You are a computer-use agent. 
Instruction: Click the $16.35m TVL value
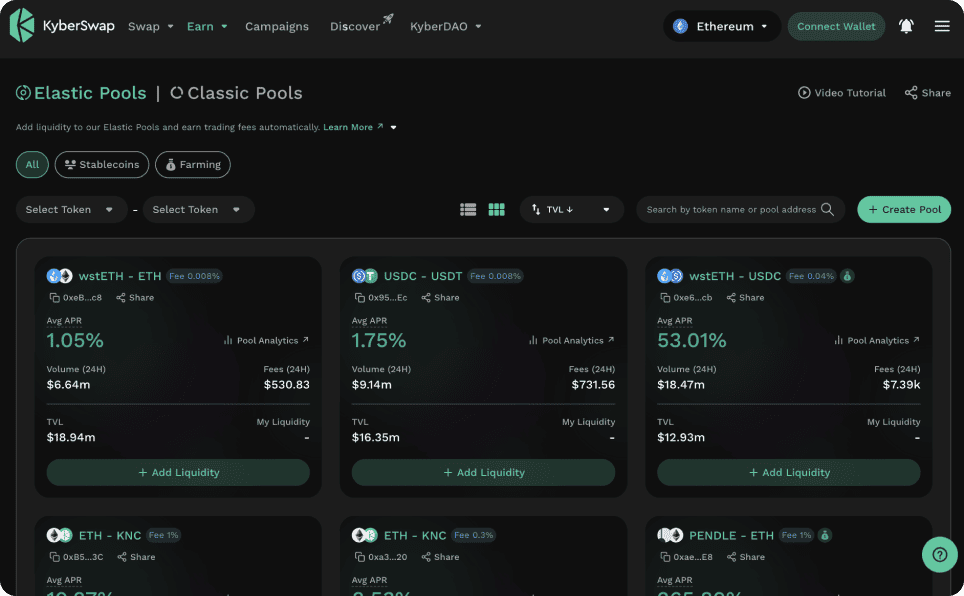[x=376, y=437]
